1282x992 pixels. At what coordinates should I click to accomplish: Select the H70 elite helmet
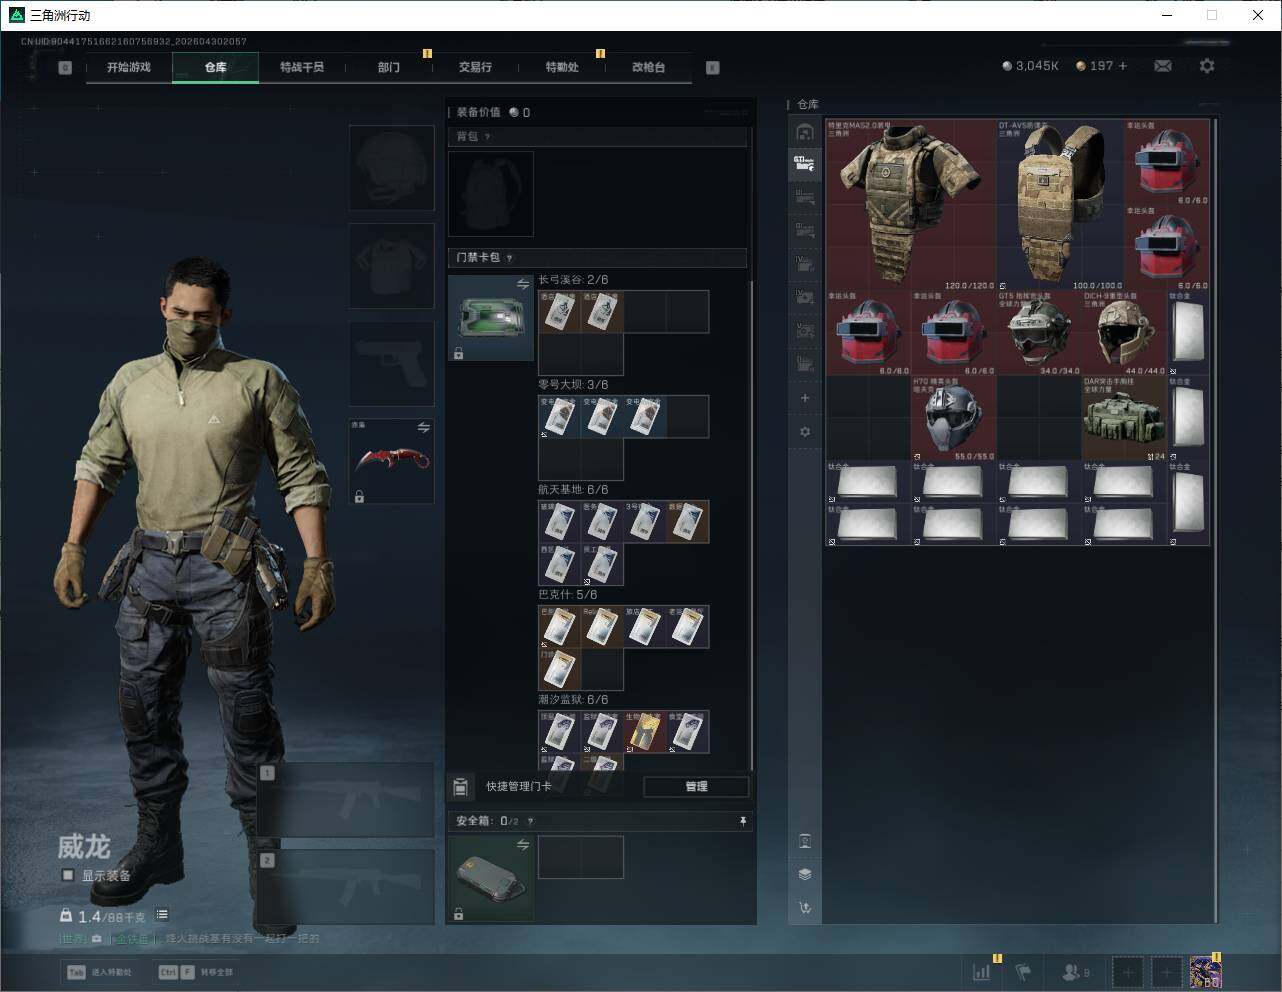point(954,418)
